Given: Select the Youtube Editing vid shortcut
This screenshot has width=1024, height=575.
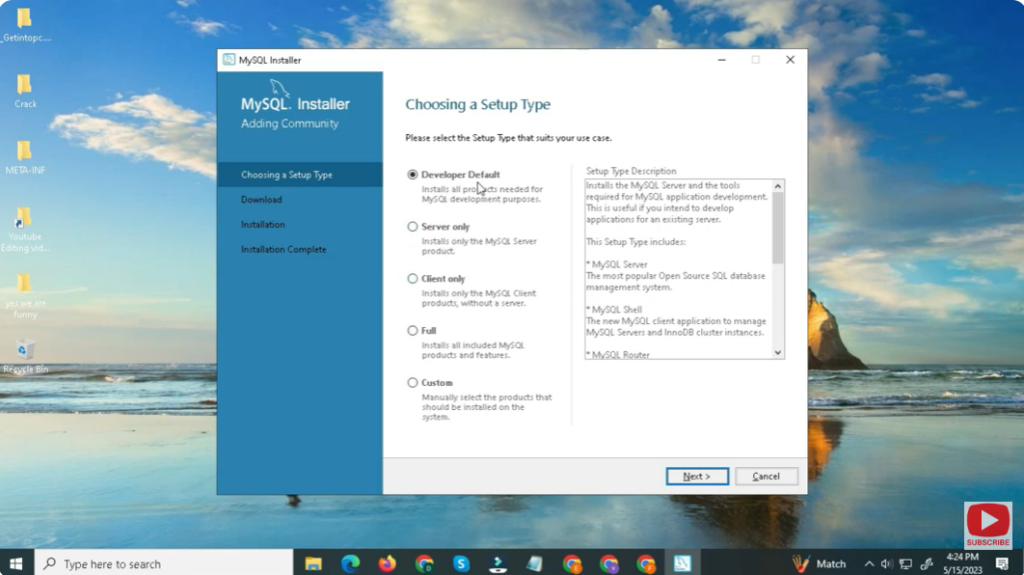Looking at the screenshot, I should point(25,229).
